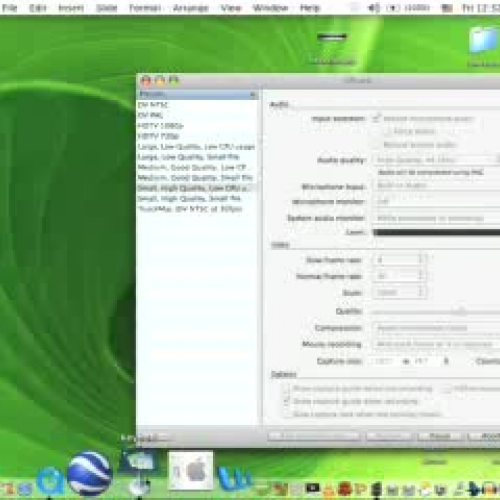Image resolution: width=500 pixels, height=500 pixels.
Task: Open the blue folder icon on the desktop
Action: [483, 40]
